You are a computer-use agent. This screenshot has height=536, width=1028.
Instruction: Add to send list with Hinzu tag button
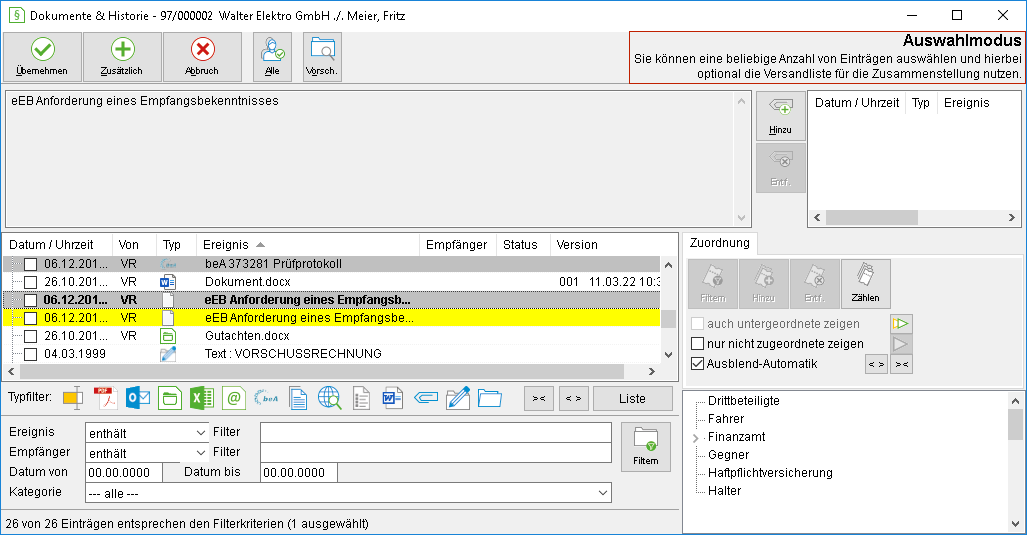pos(780,116)
